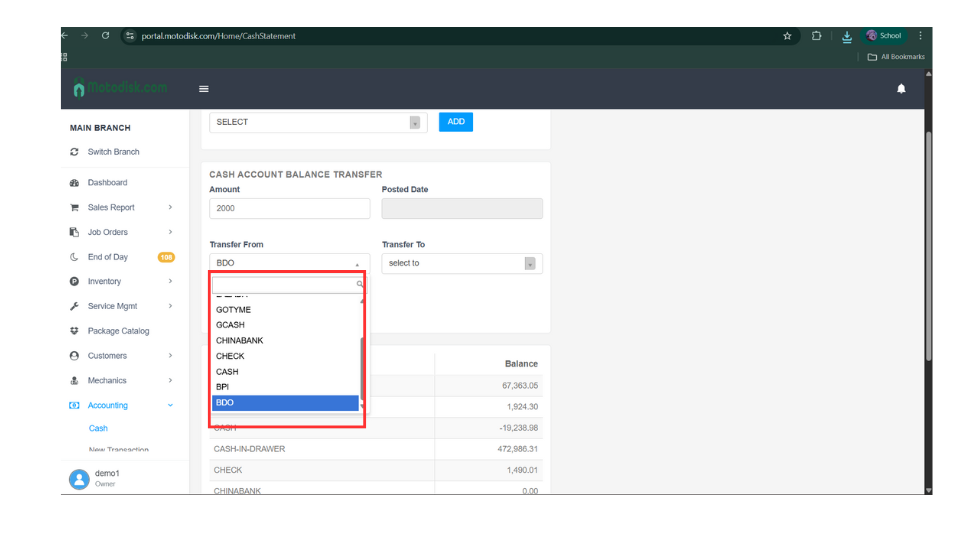Click the hamburger menu icon
The width and height of the screenshot is (960, 540).
click(203, 89)
